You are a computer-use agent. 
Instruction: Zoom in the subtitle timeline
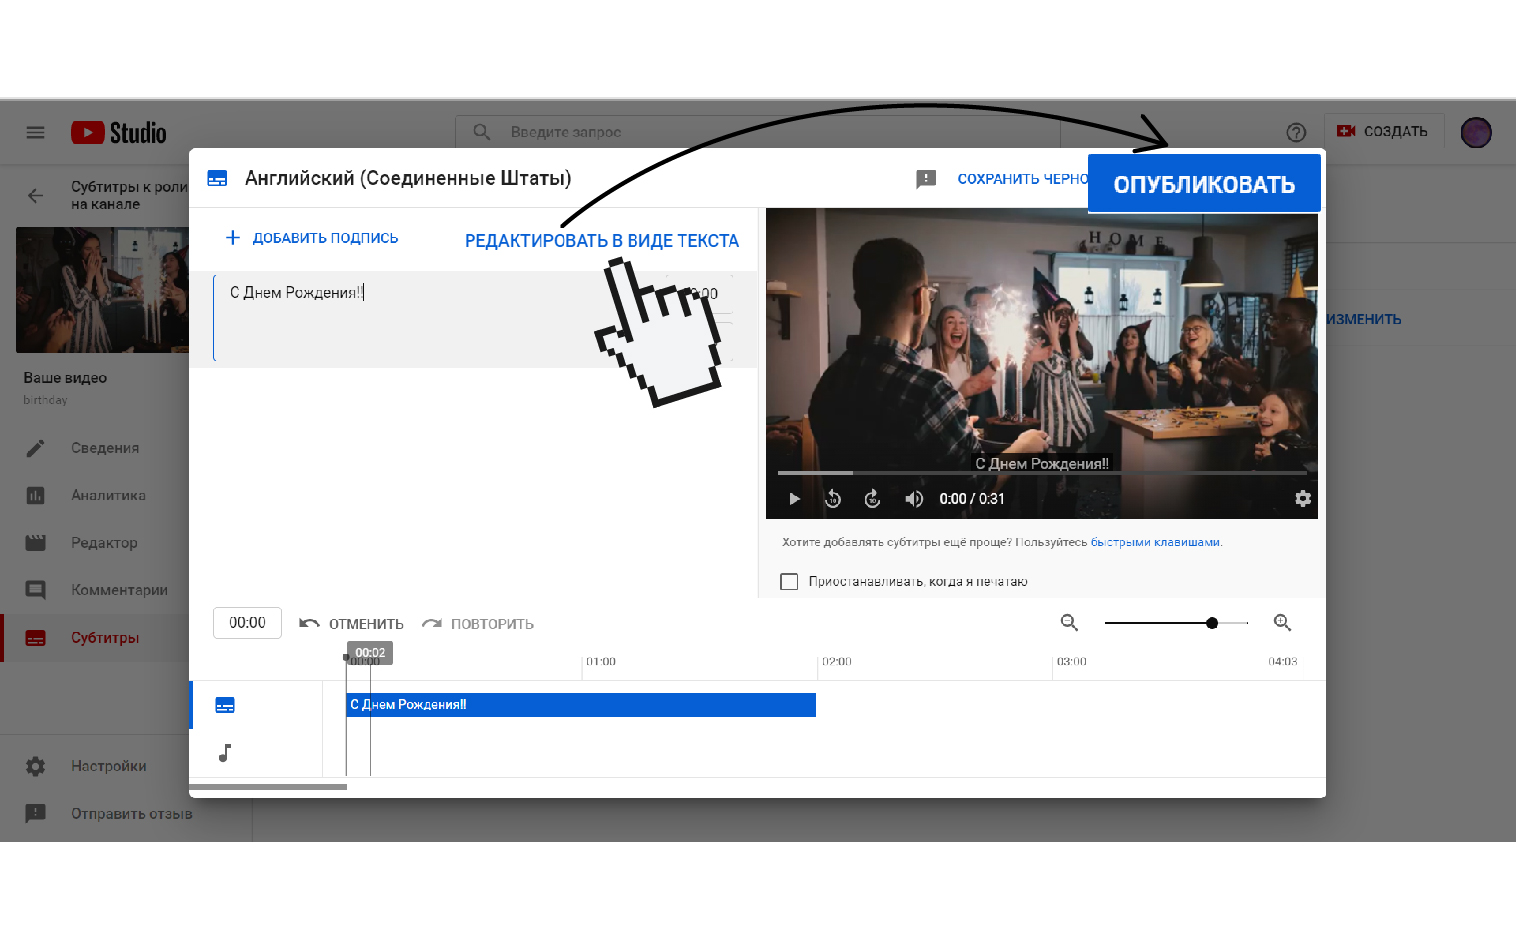coord(1282,623)
